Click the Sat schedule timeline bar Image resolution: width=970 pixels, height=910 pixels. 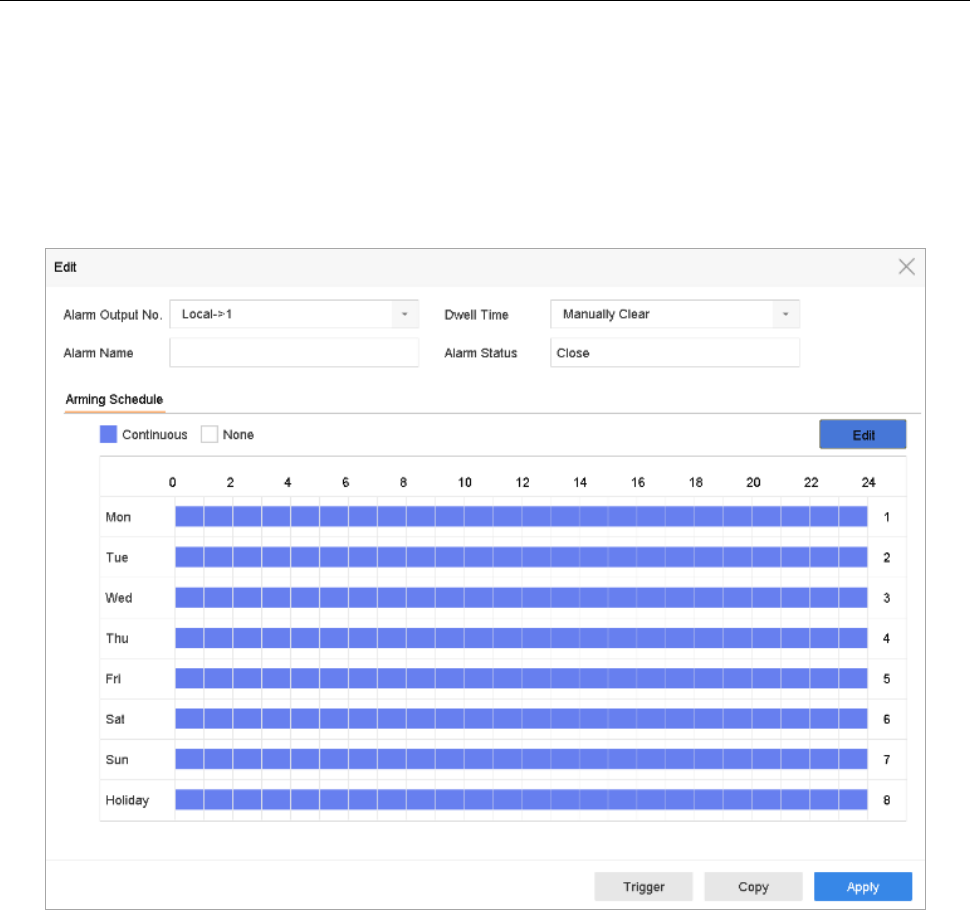coord(520,719)
